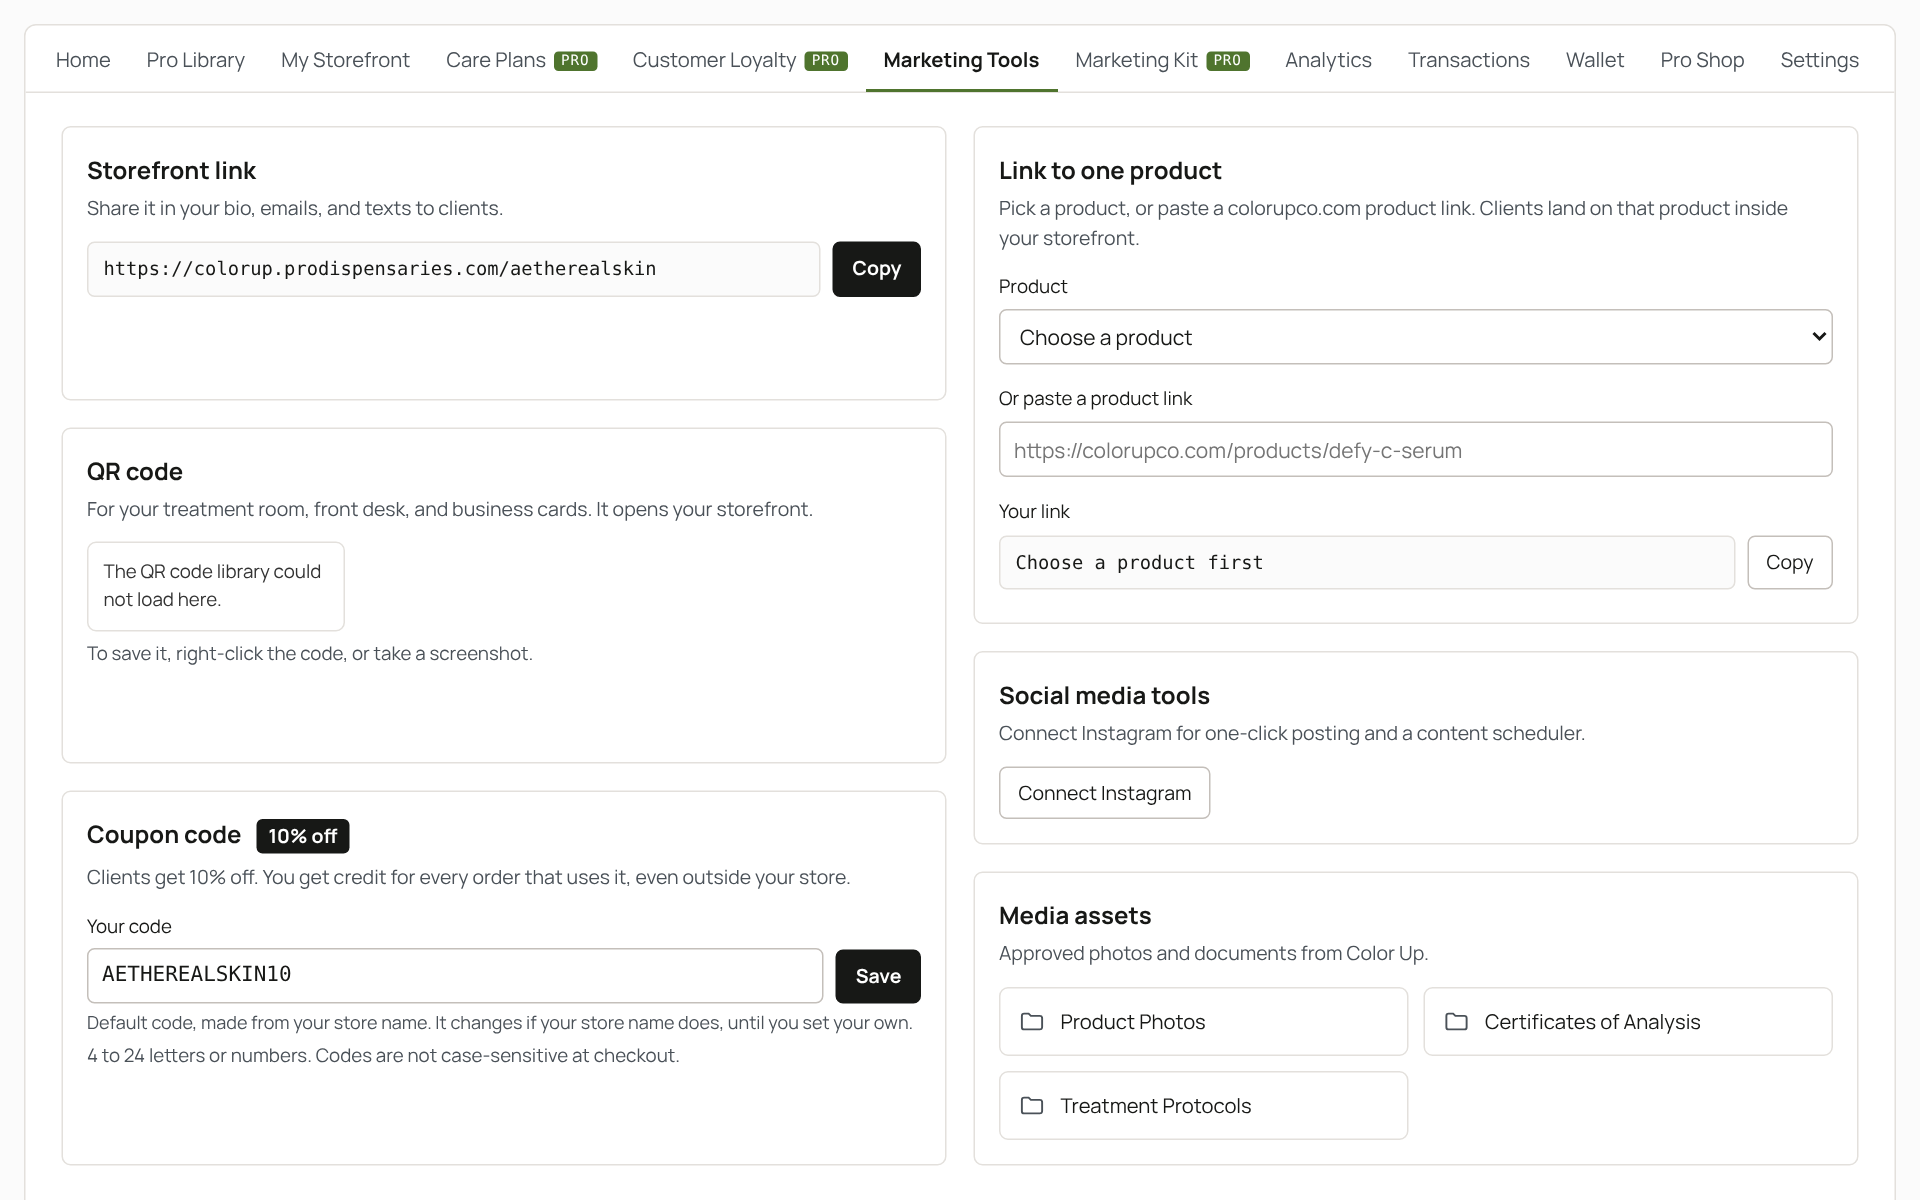The height and width of the screenshot is (1200, 1920).
Task: Click the Product Photos folder icon
Action: 1031,1022
